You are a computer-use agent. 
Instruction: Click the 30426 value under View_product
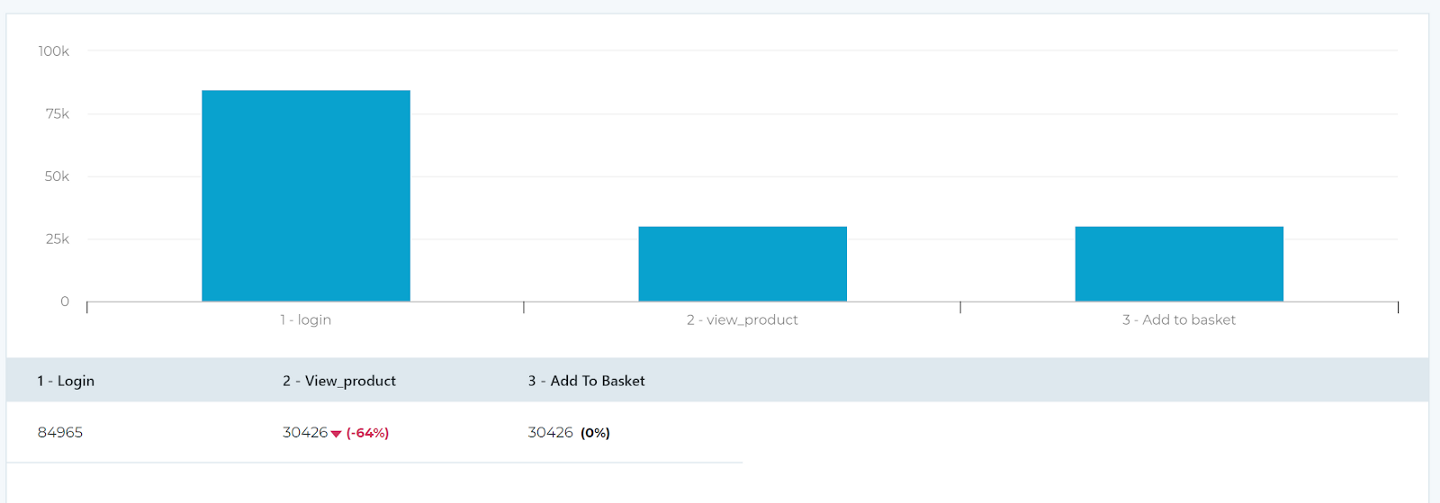(305, 433)
